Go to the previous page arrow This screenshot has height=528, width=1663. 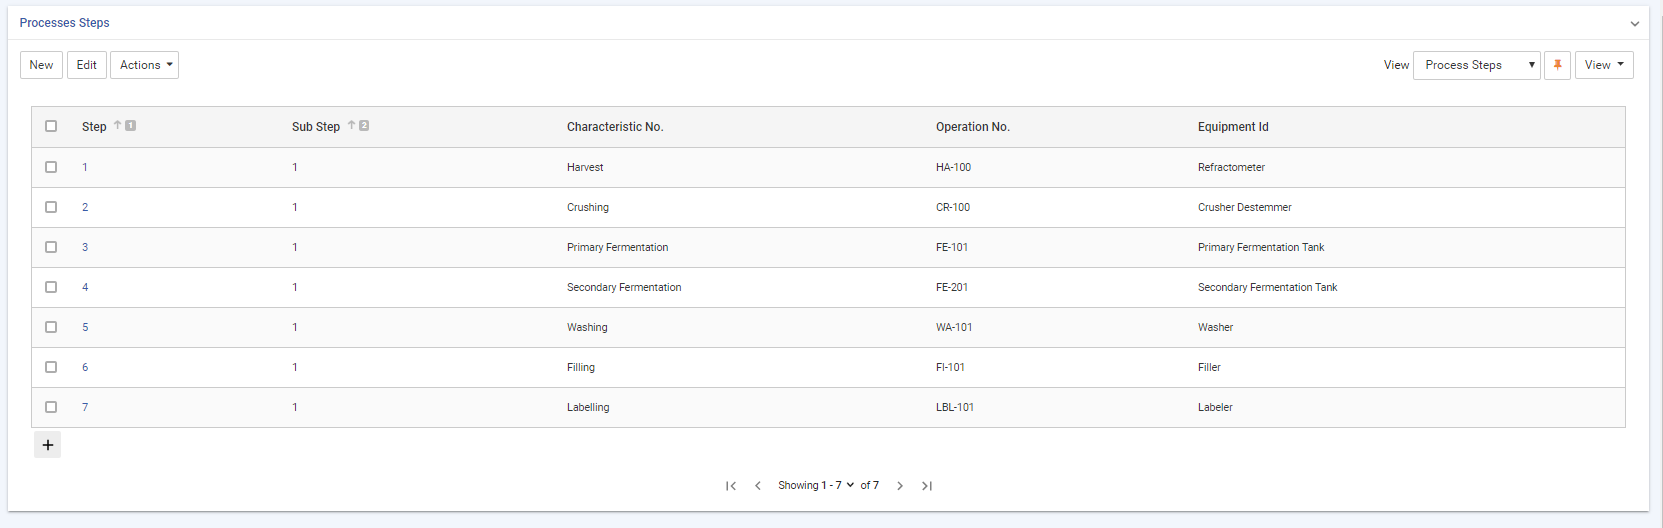758,486
